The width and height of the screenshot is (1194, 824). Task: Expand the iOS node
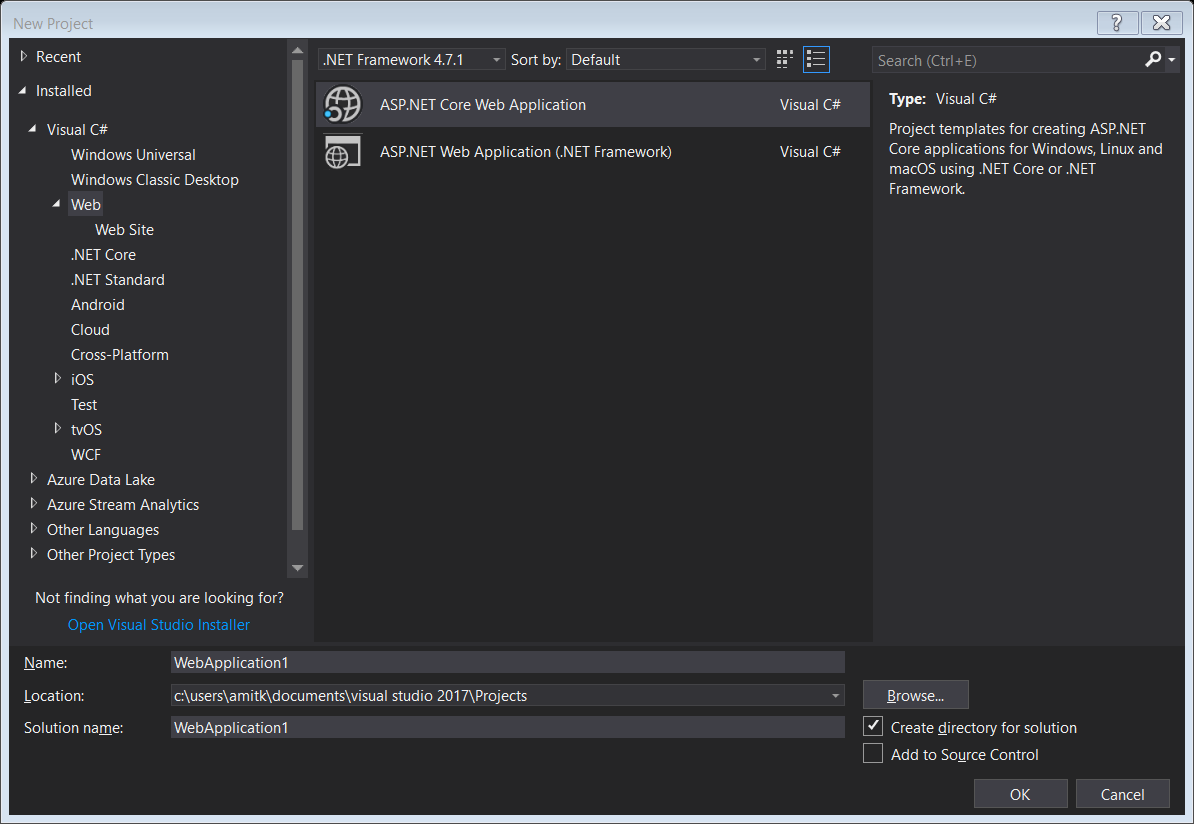pos(57,378)
